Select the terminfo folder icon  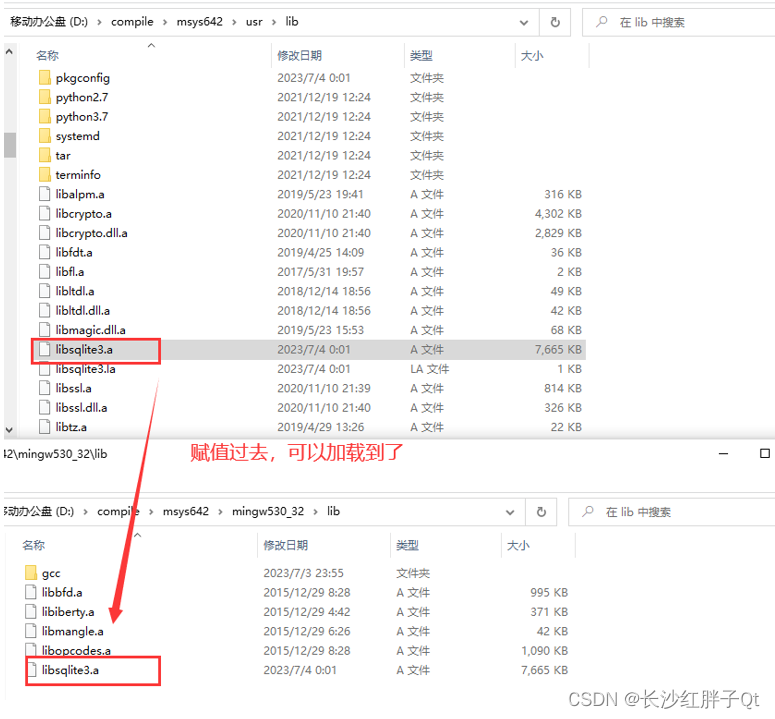tap(44, 174)
